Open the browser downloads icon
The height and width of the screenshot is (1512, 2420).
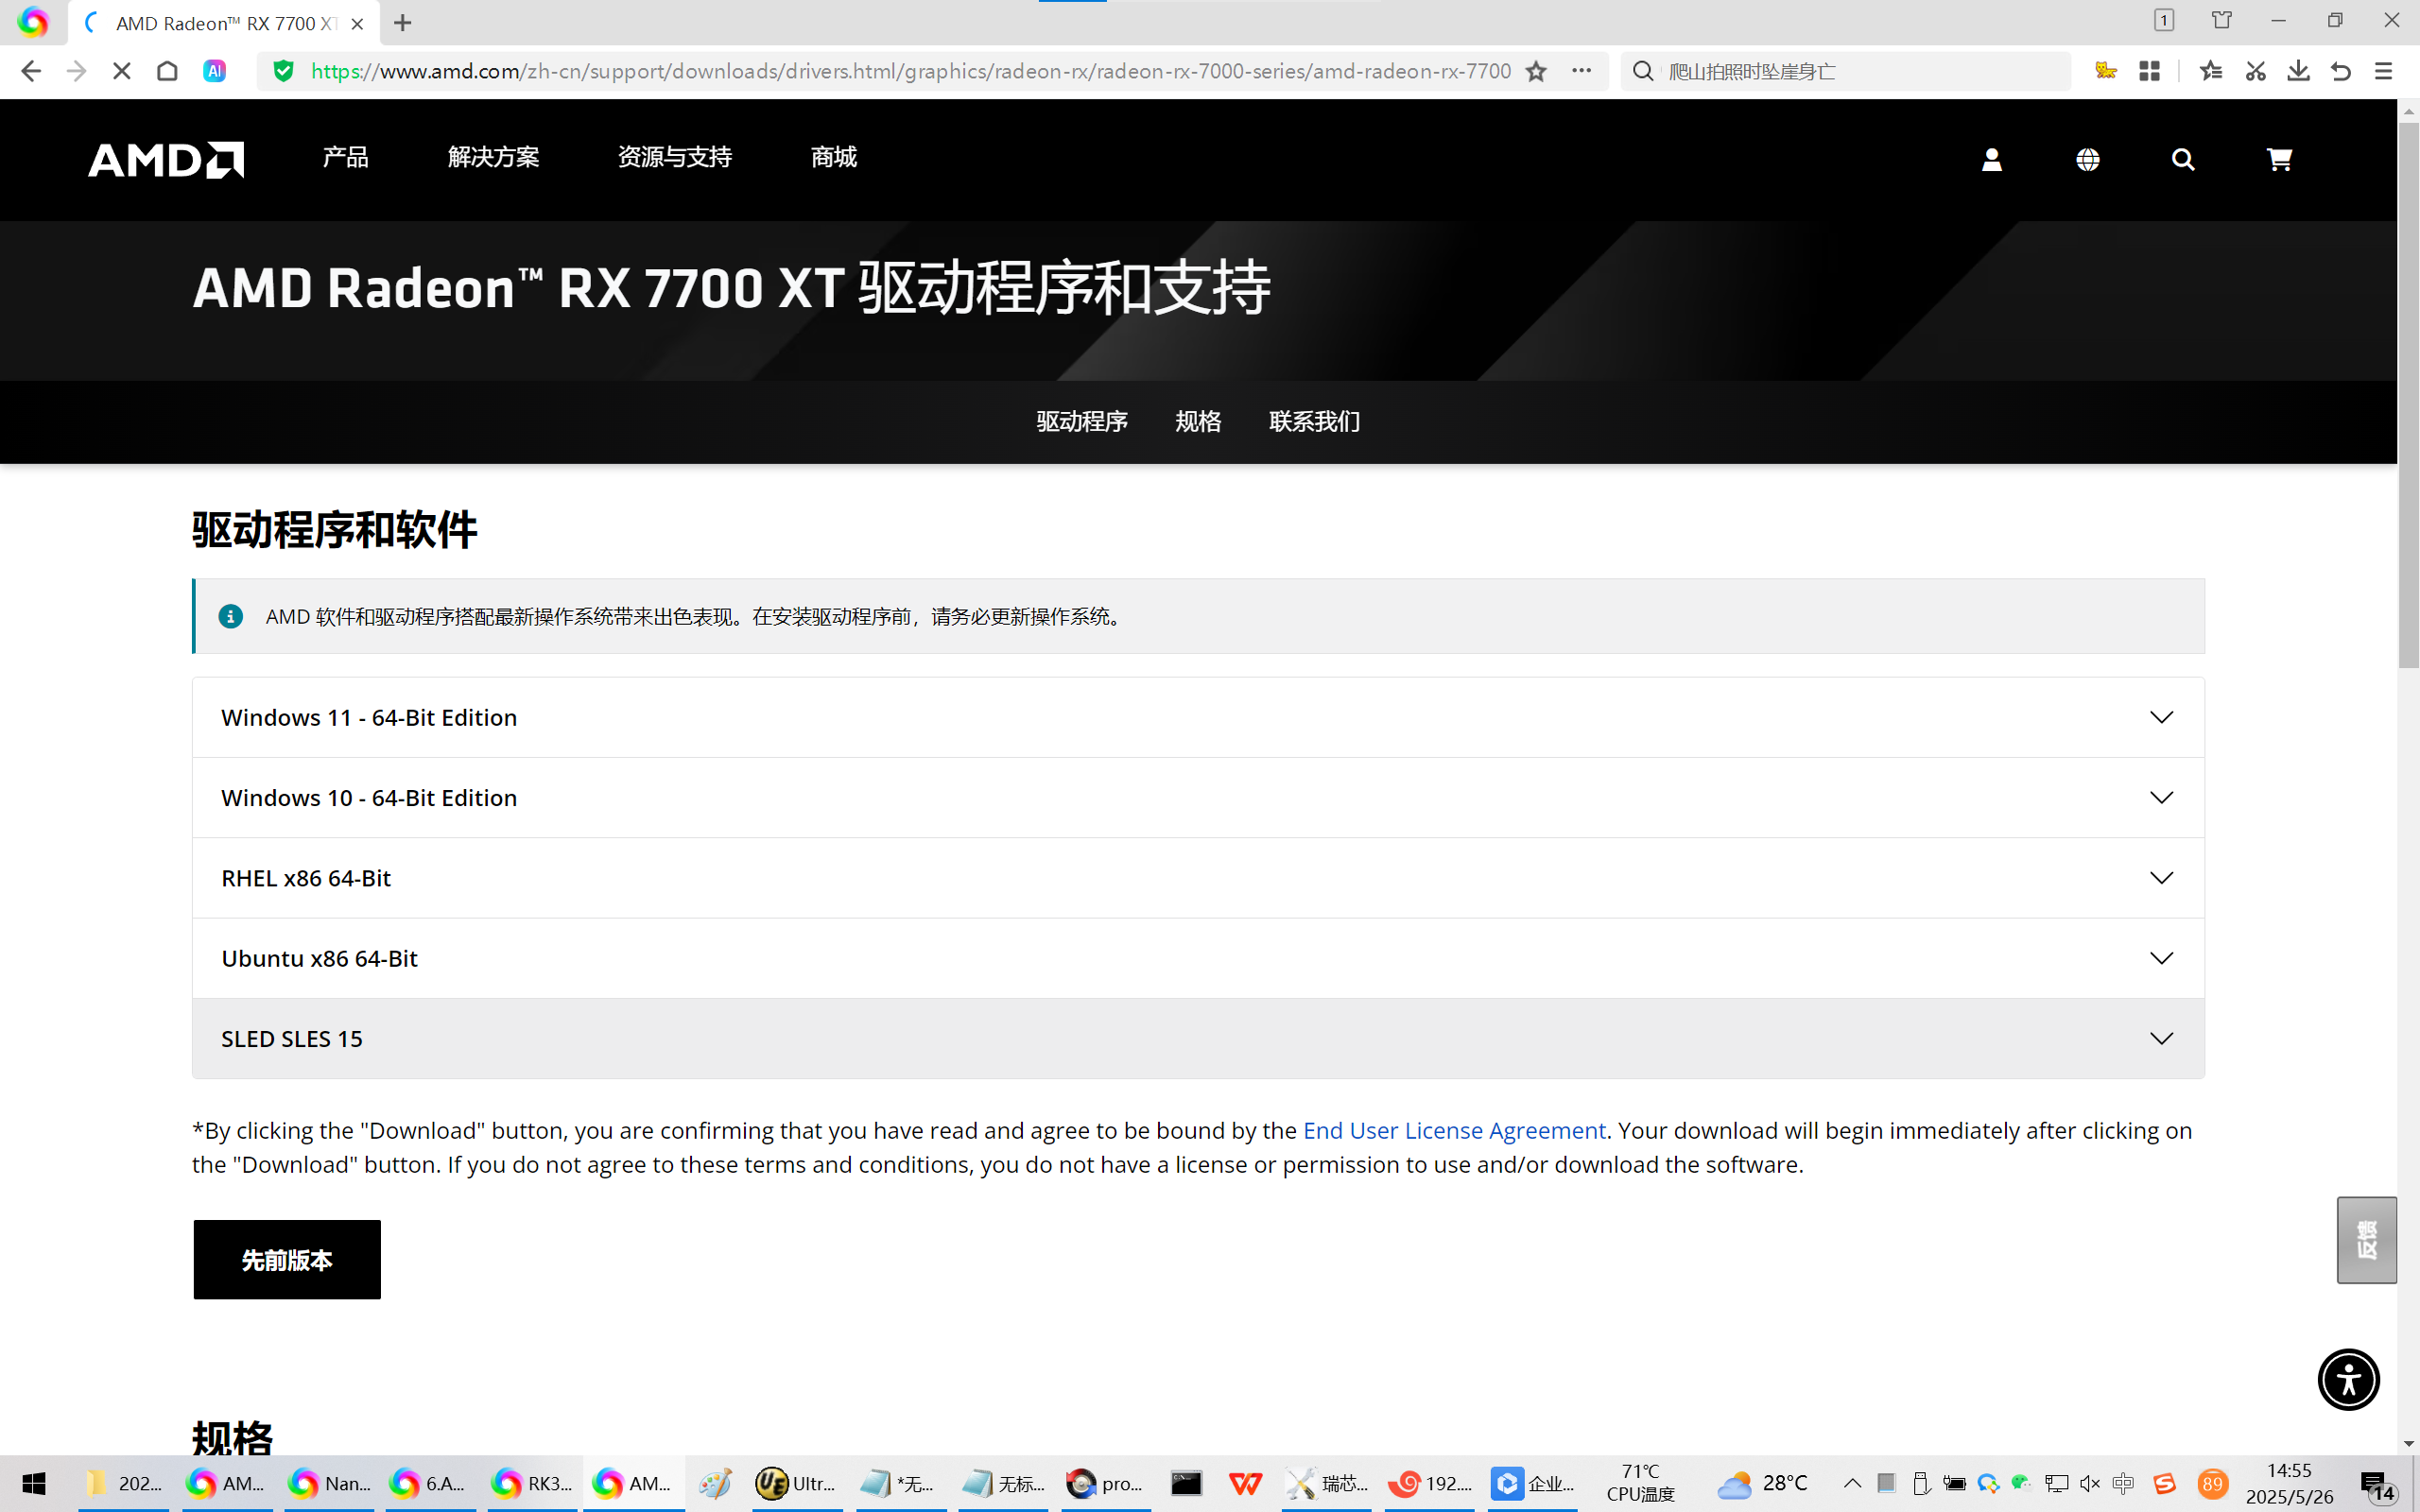[2298, 71]
